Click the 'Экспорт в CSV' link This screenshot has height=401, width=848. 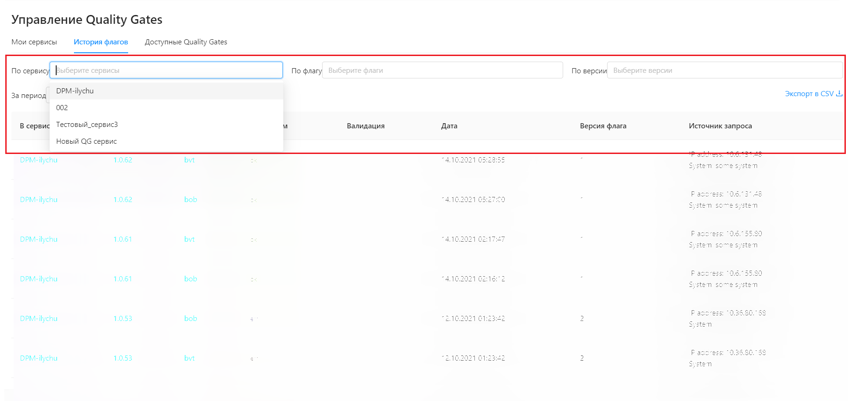(808, 94)
